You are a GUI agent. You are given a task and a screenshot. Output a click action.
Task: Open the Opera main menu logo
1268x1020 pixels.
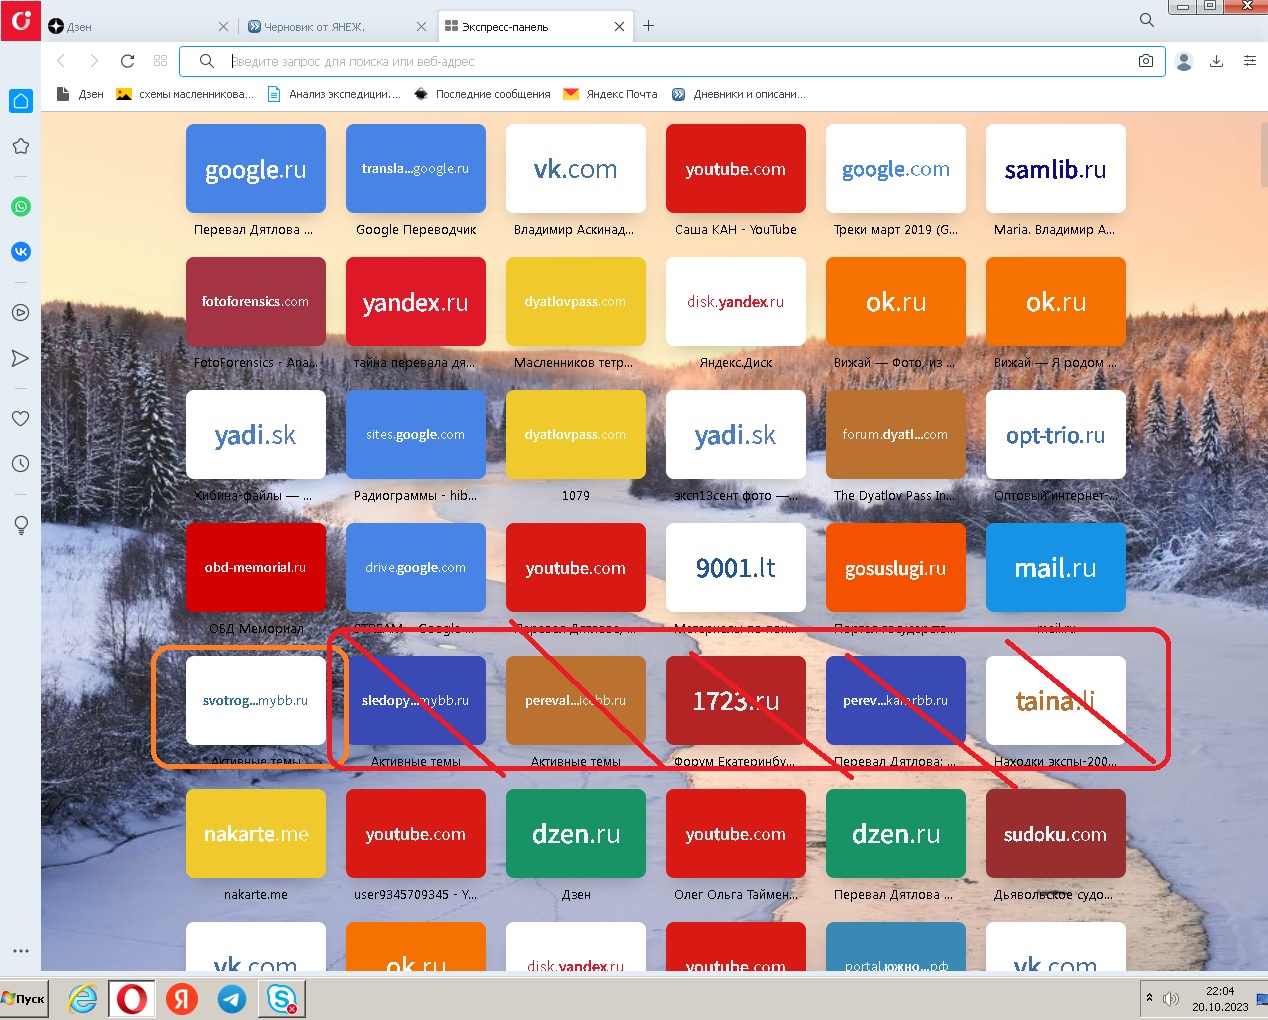(20, 20)
